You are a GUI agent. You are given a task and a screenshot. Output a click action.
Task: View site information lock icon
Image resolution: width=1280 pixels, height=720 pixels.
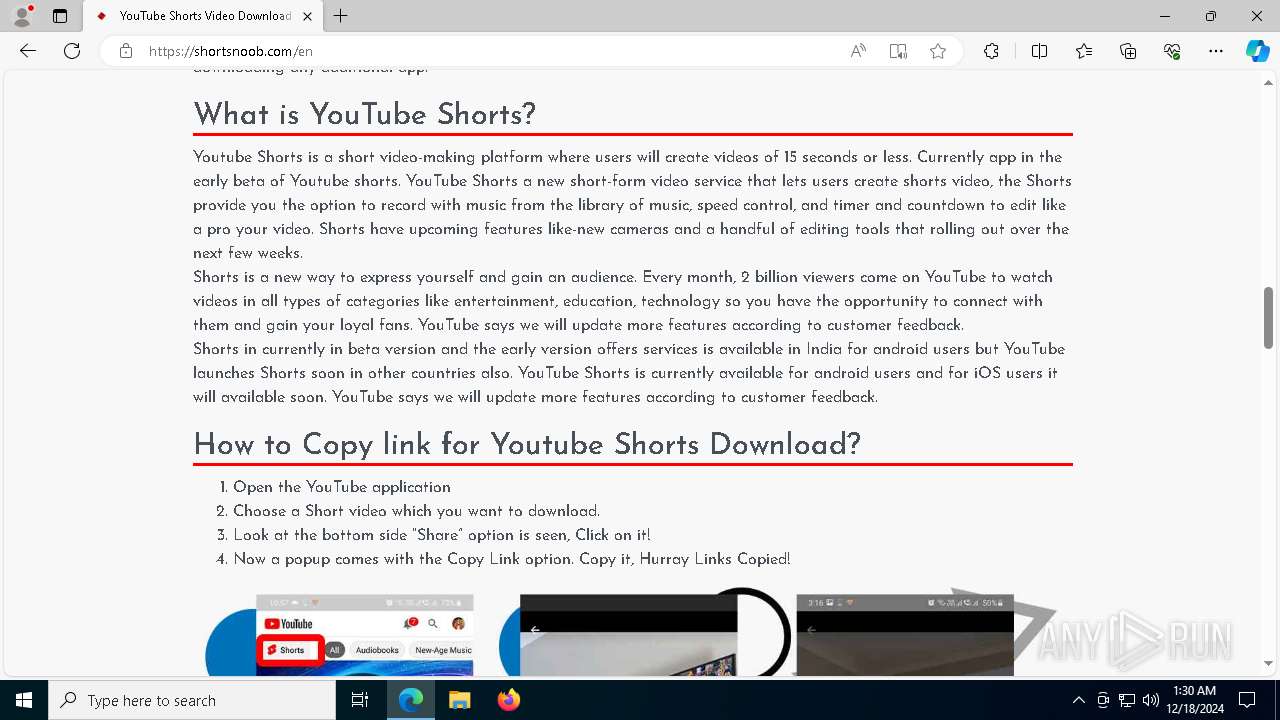coord(126,51)
